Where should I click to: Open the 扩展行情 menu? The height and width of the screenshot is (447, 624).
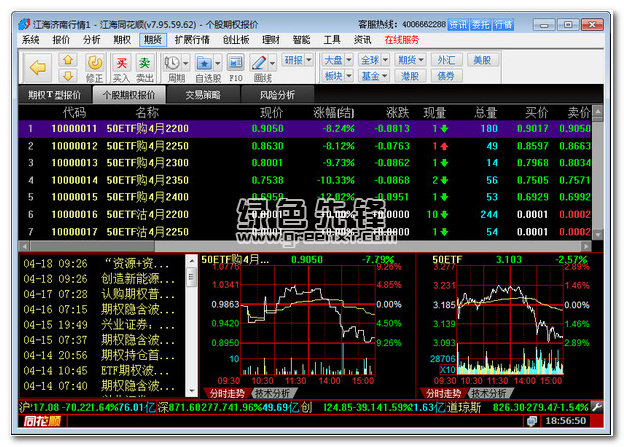tap(192, 40)
